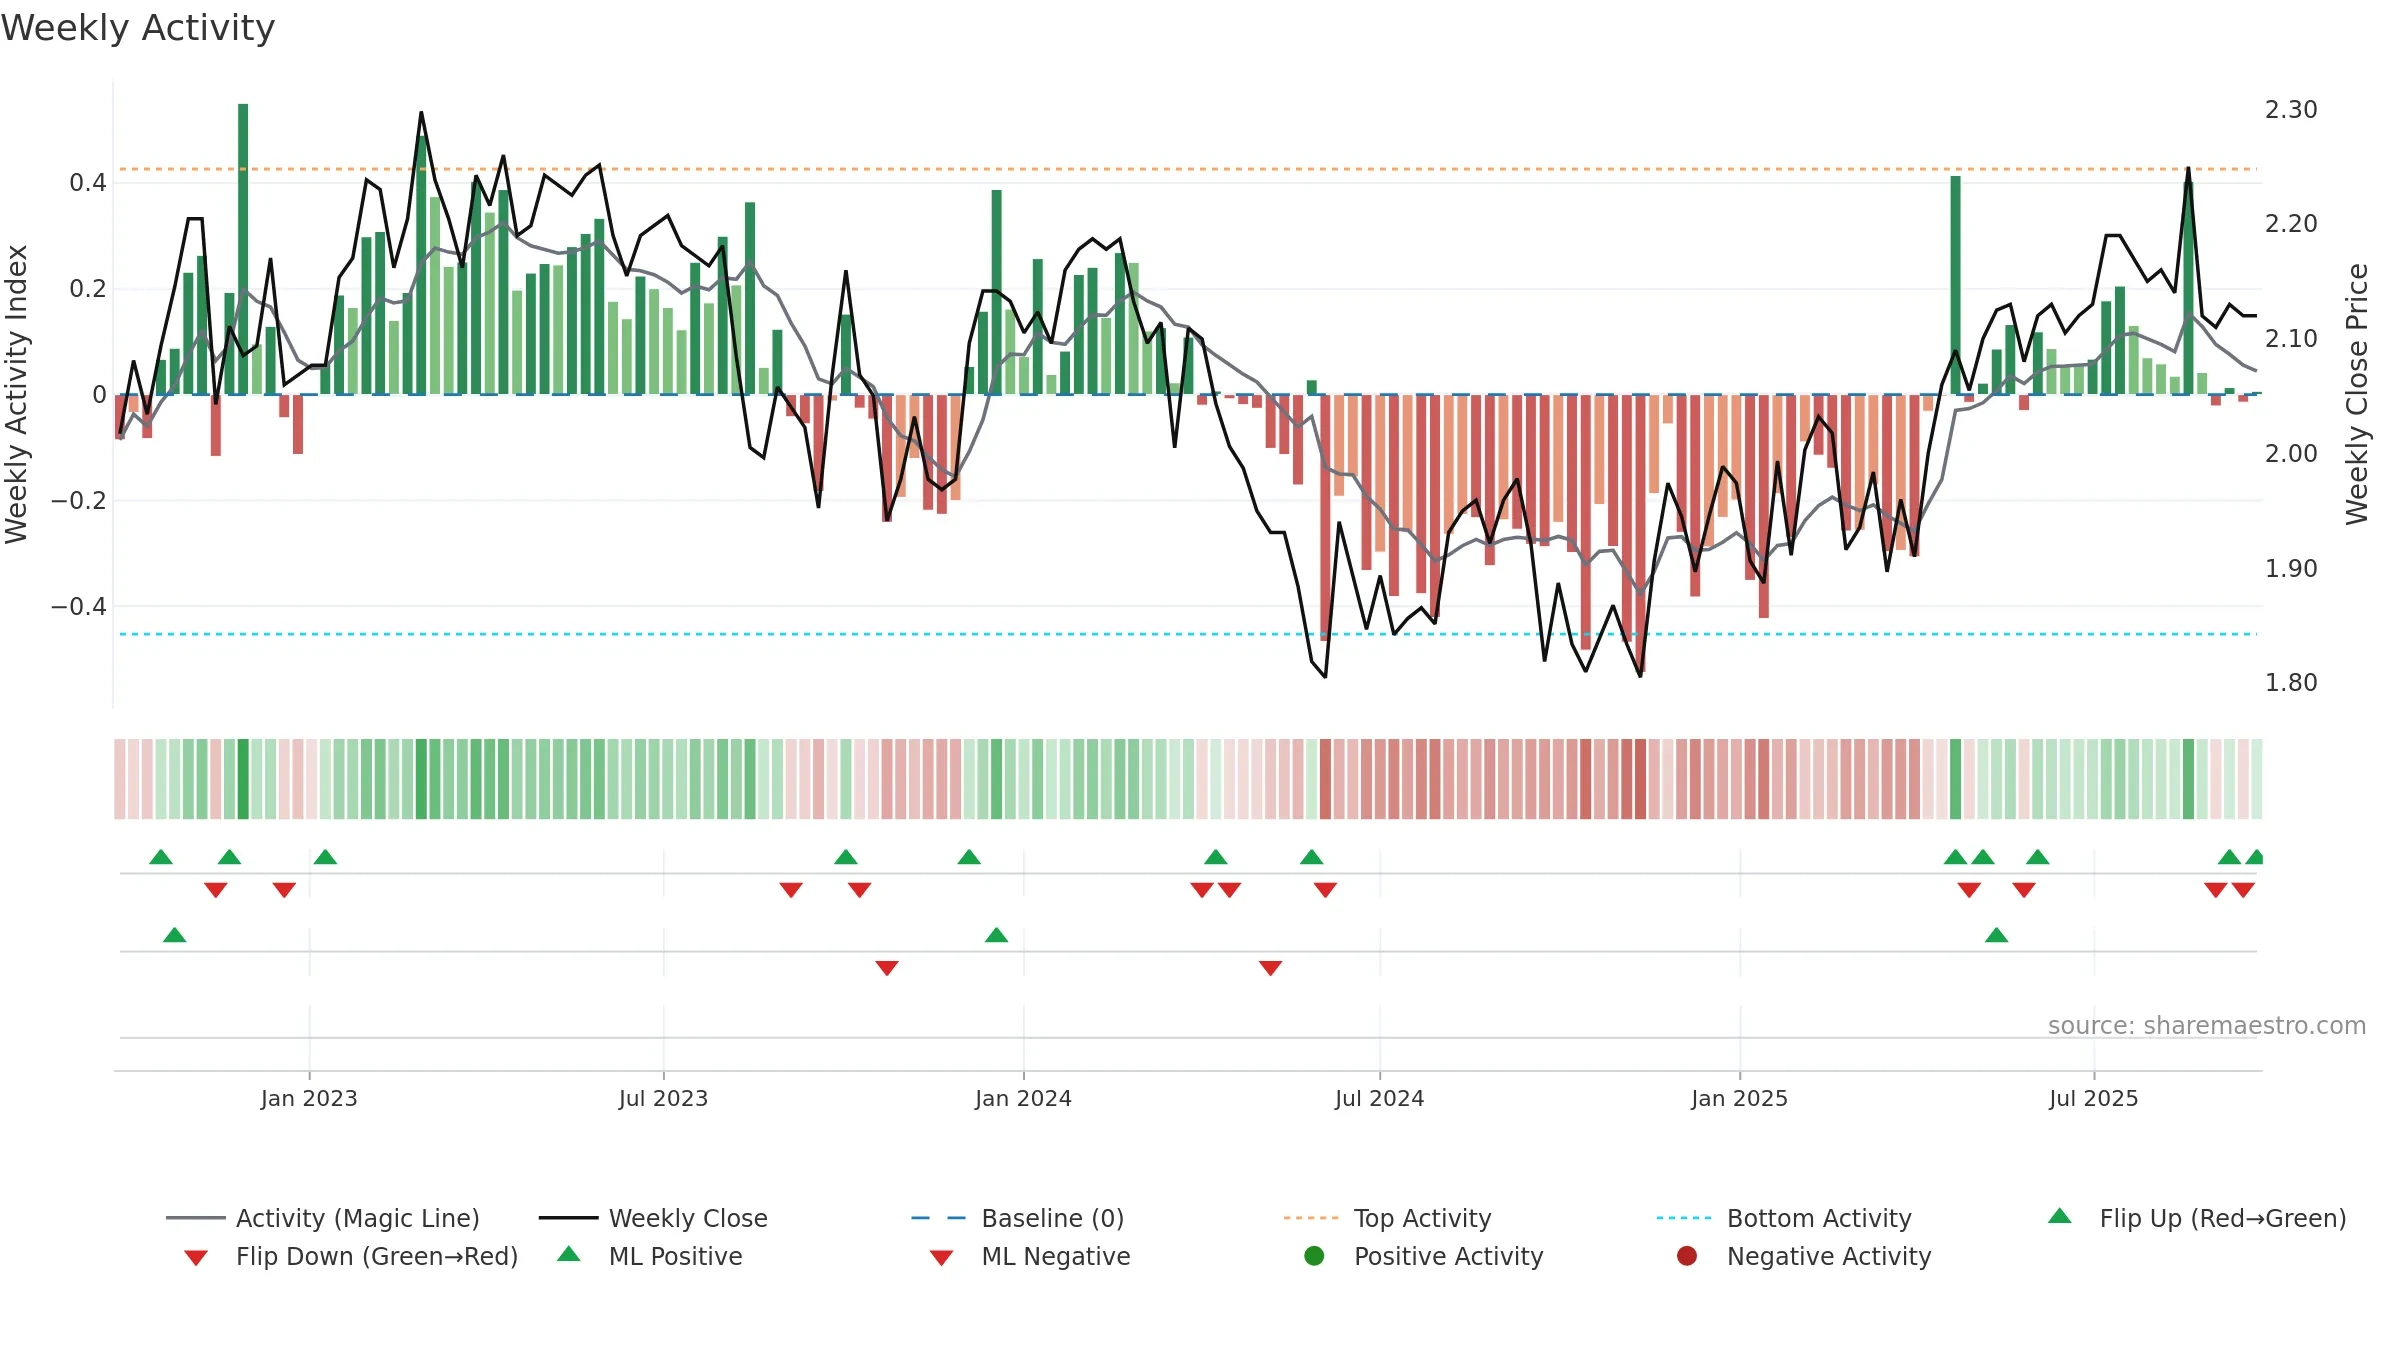Screen dimensions: 2400x1350
Task: Click the 2.30 close price tick label
Action: (x=2291, y=109)
